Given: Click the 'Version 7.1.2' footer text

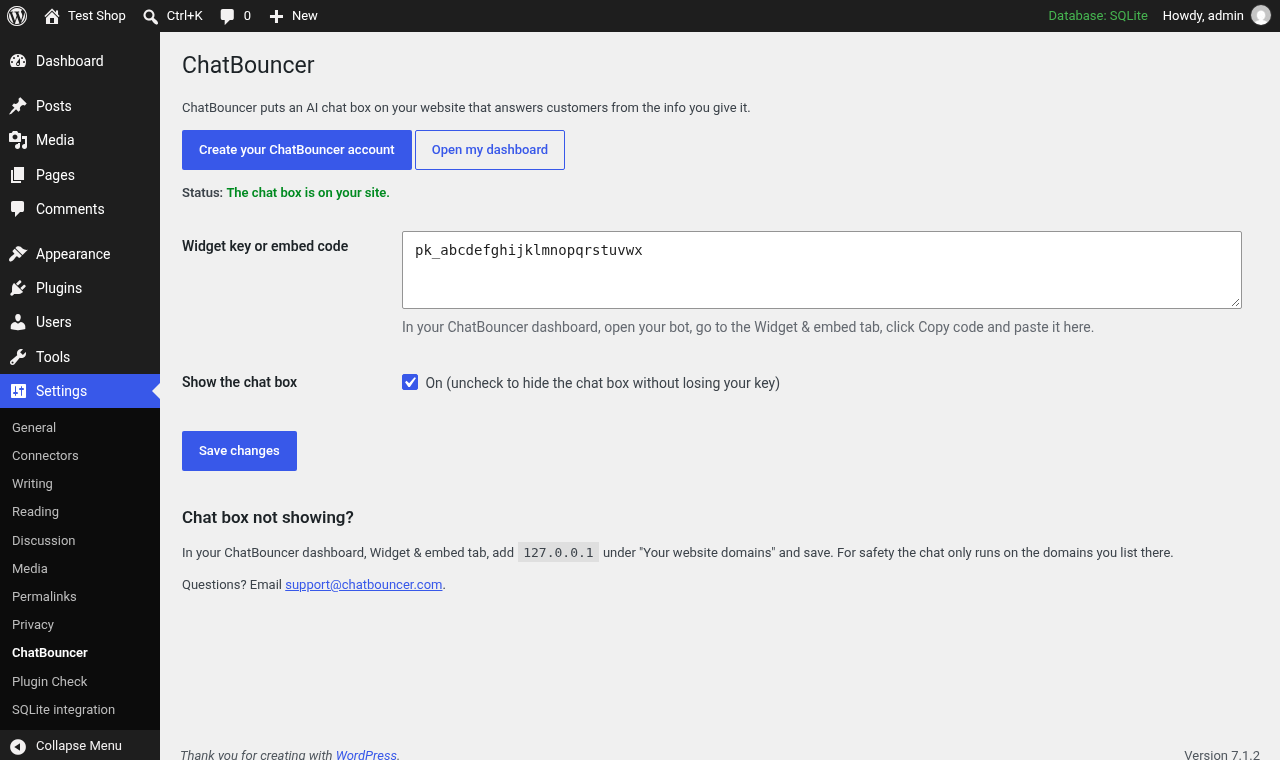Looking at the screenshot, I should (1222, 755).
